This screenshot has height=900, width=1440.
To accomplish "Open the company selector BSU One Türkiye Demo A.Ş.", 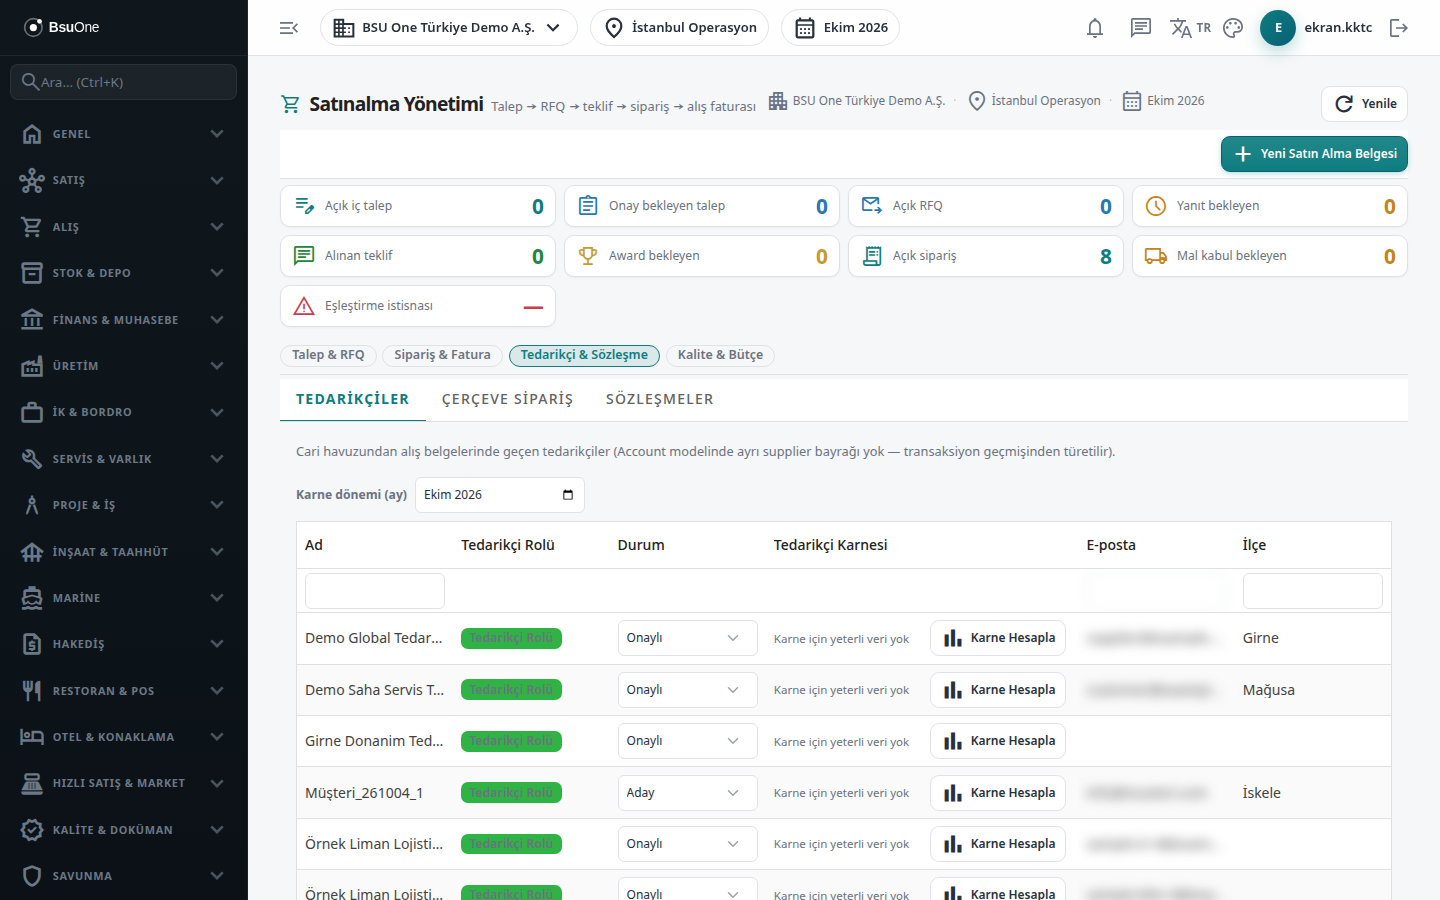I will click(449, 28).
